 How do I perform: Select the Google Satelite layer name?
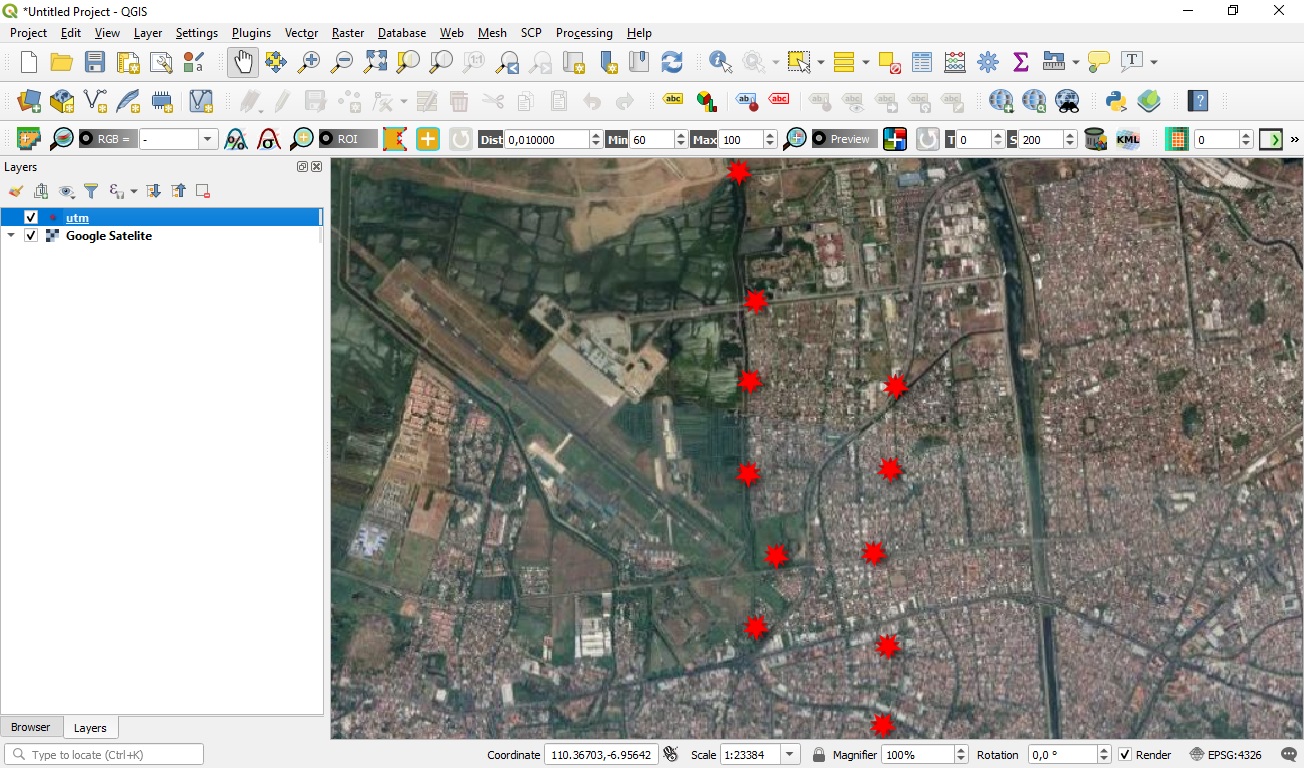(x=109, y=236)
